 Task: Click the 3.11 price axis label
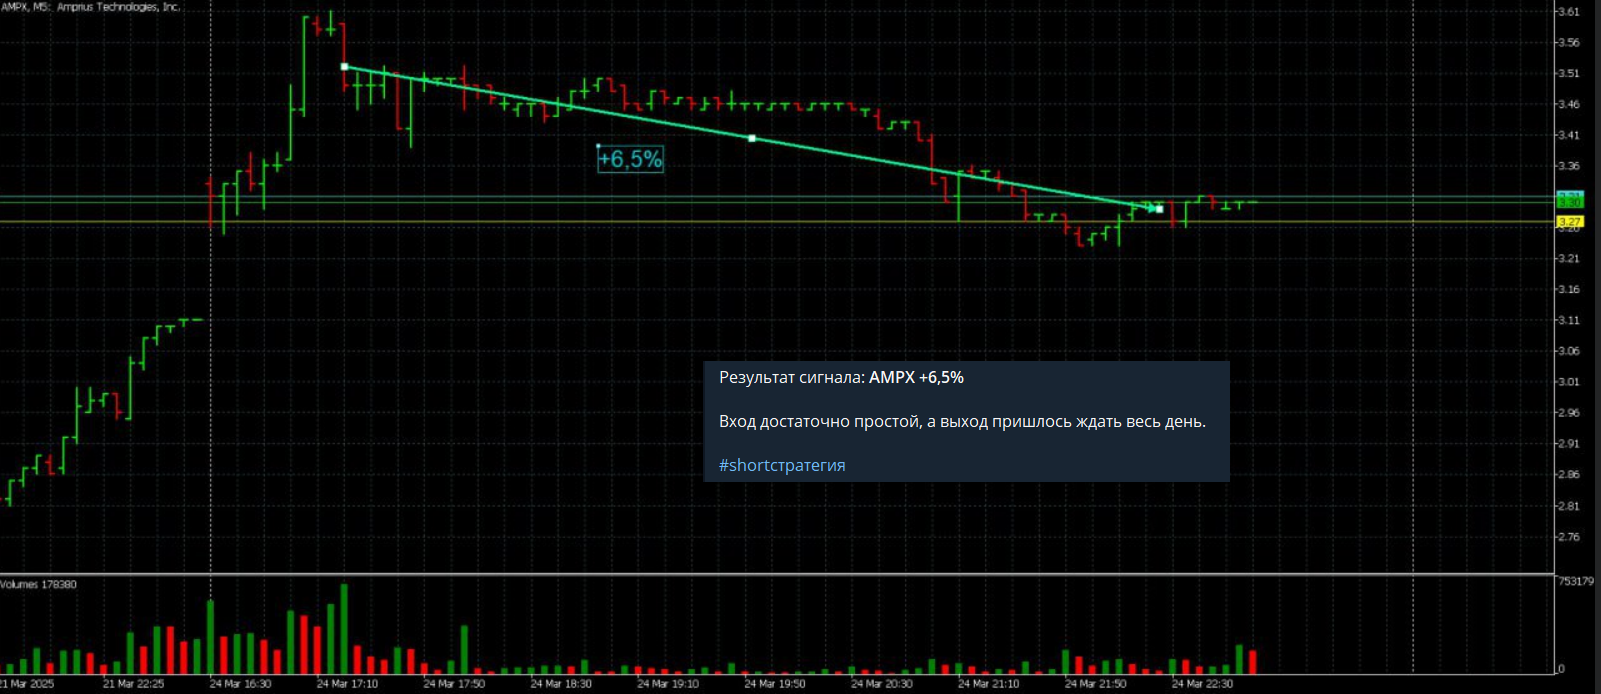tap(1568, 321)
